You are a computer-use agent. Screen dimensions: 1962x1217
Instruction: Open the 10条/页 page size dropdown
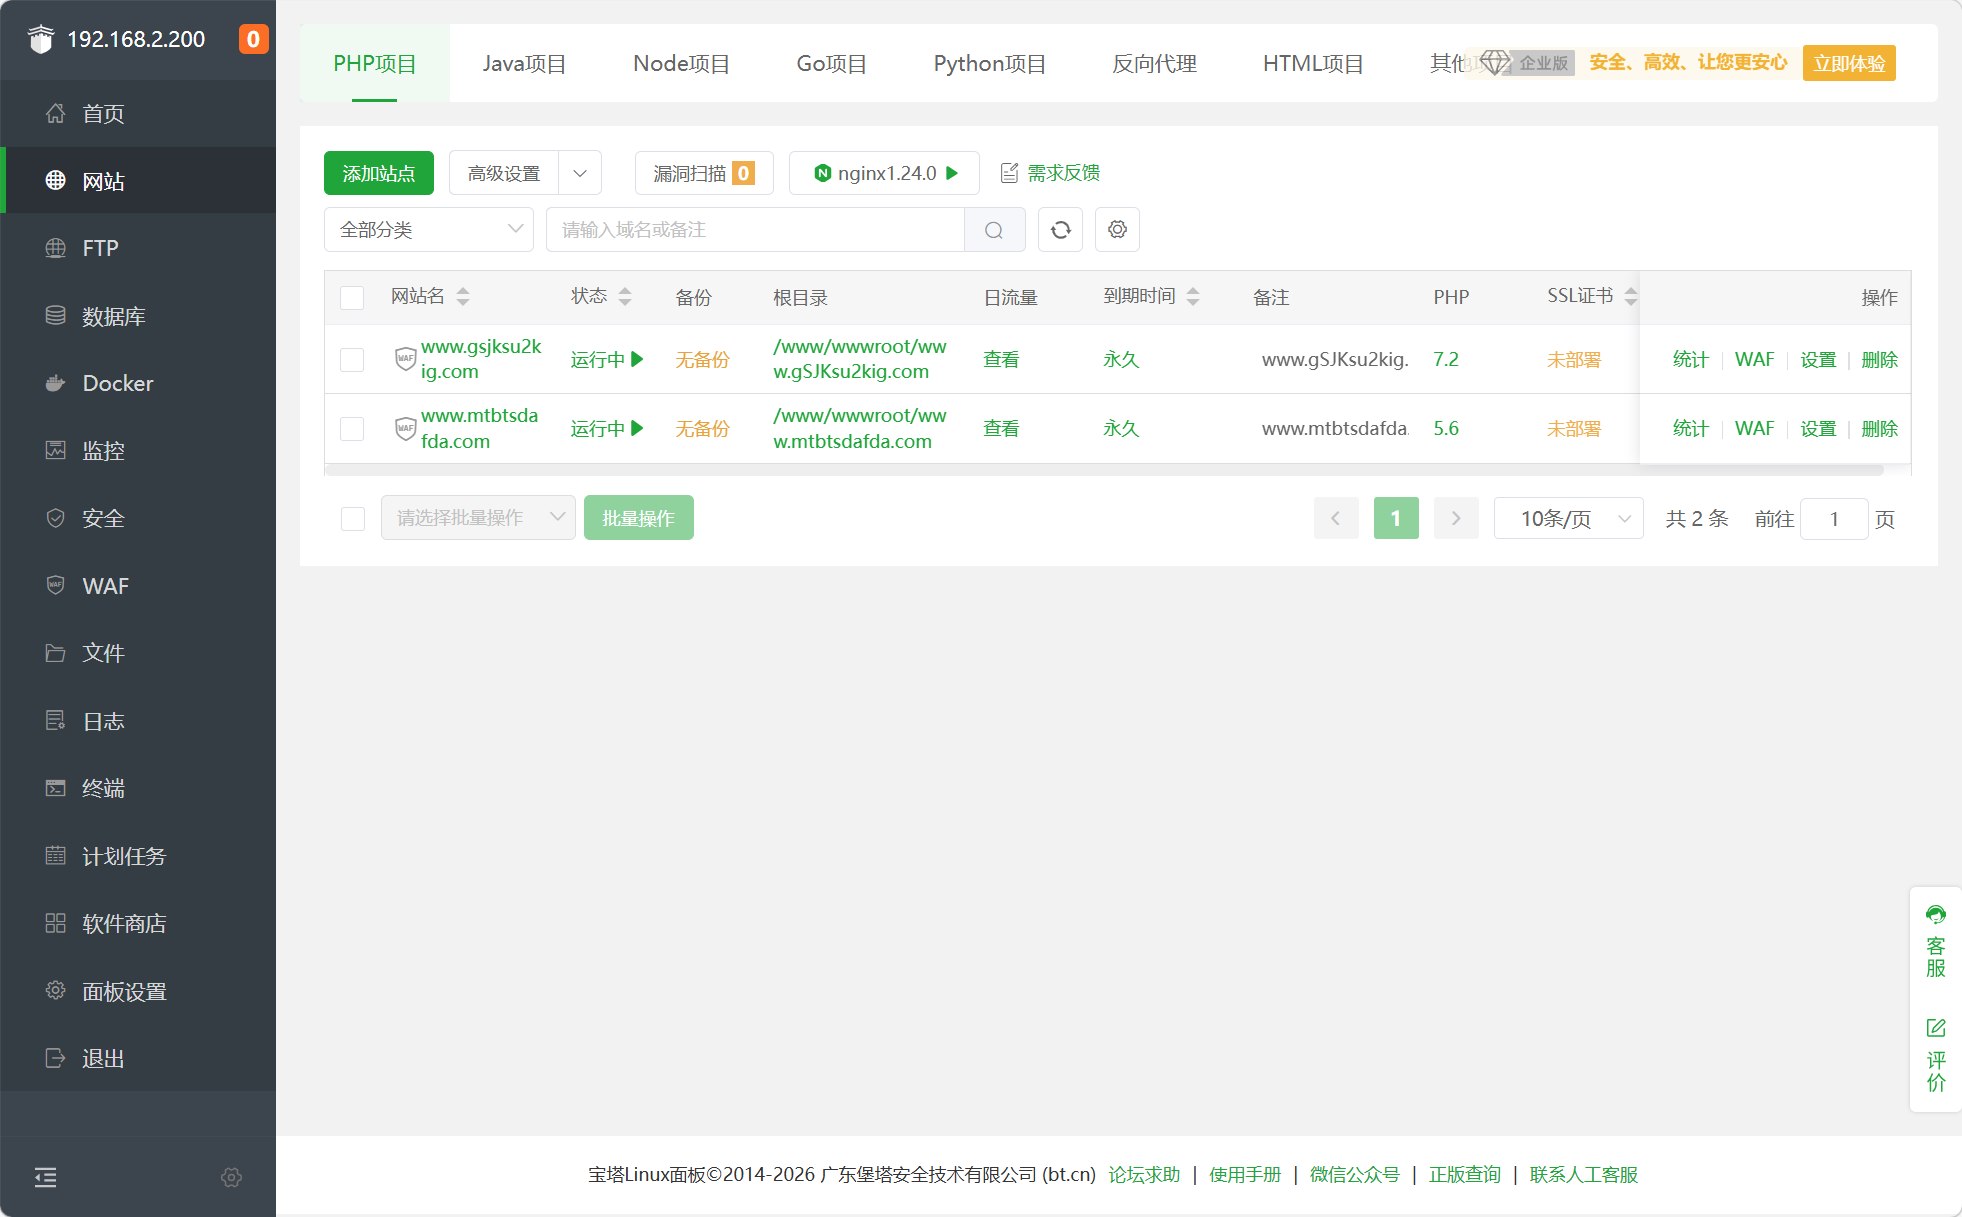(x=1567, y=518)
